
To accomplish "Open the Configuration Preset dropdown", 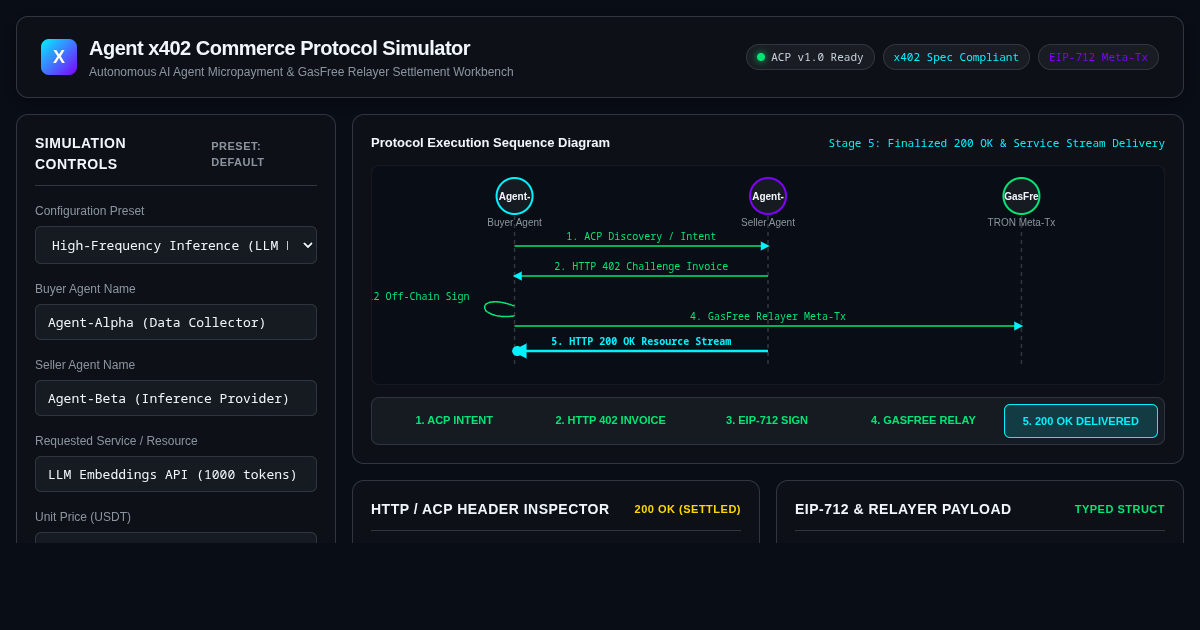I will pyautogui.click(x=176, y=245).
